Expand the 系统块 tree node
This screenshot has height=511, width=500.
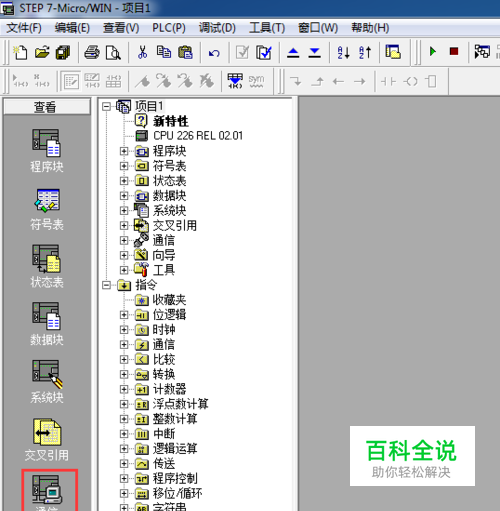pos(124,211)
